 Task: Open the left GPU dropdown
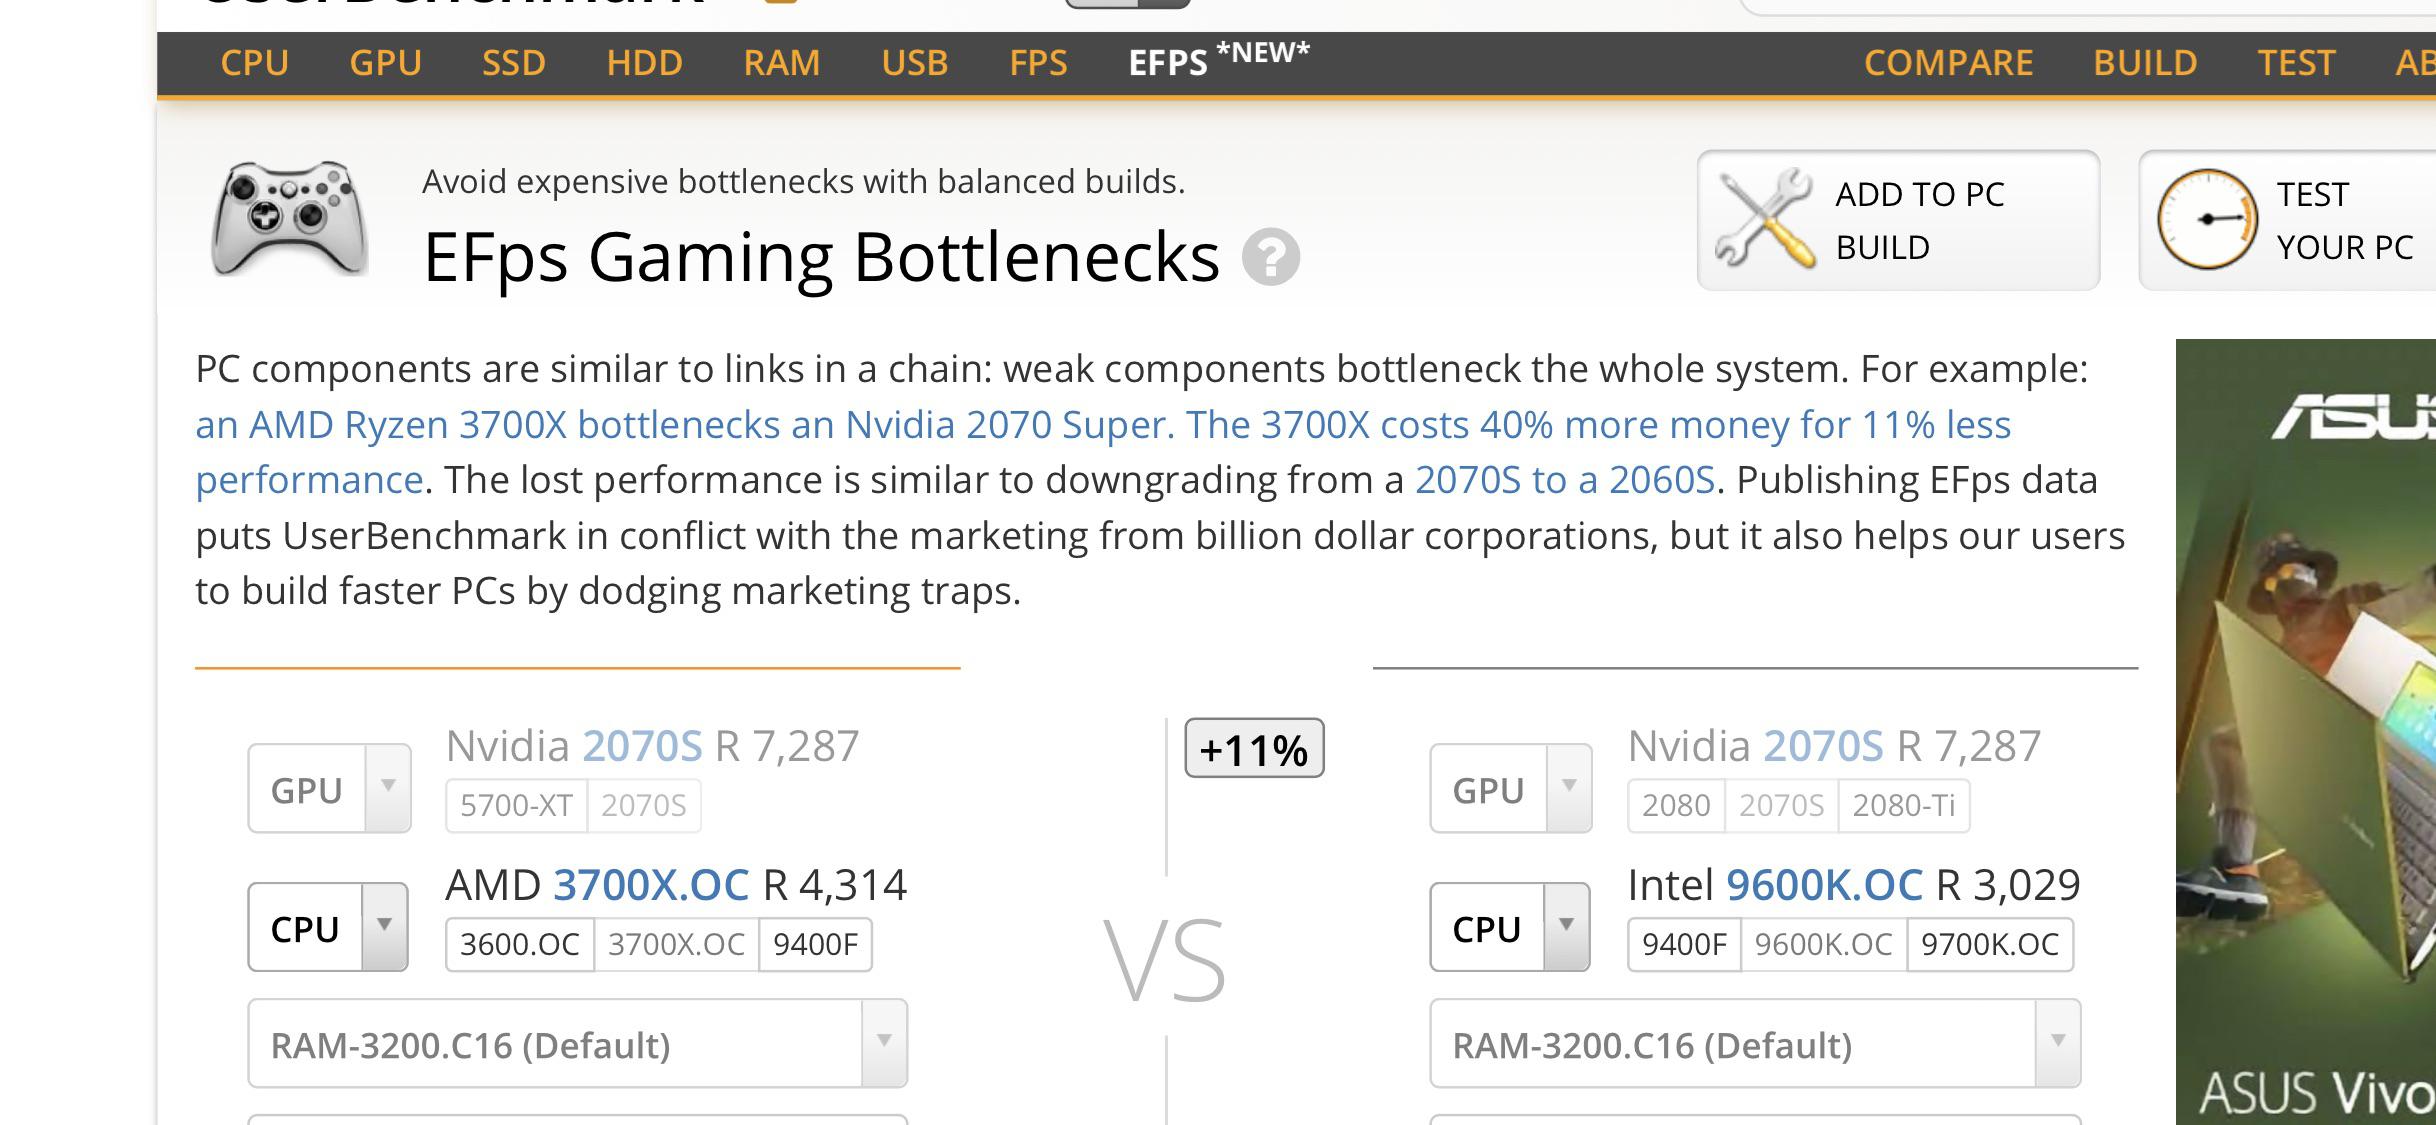point(329,789)
